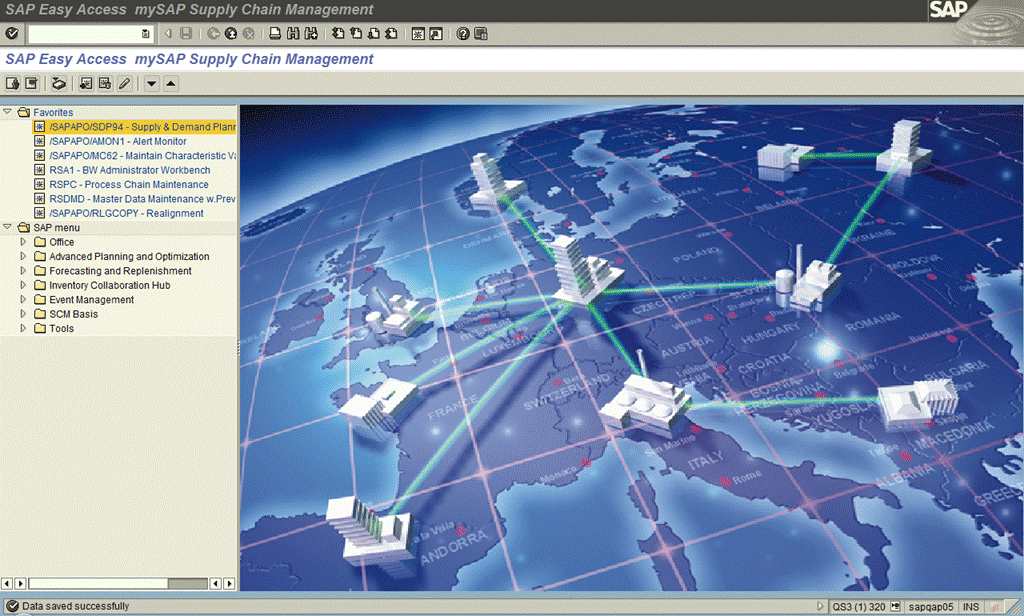Click the Change Favorites pencil icon
This screenshot has height=616, width=1024.
(124, 83)
